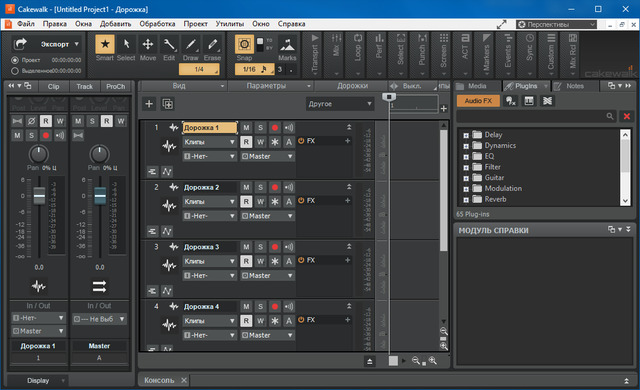The height and width of the screenshot is (390, 640).
Task: Click the Дорожка 1 track name field
Action: tap(210, 128)
